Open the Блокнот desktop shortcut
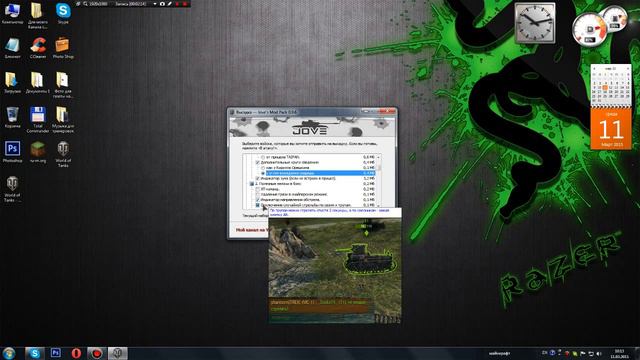Screen dimensions: 640x360 12,48
